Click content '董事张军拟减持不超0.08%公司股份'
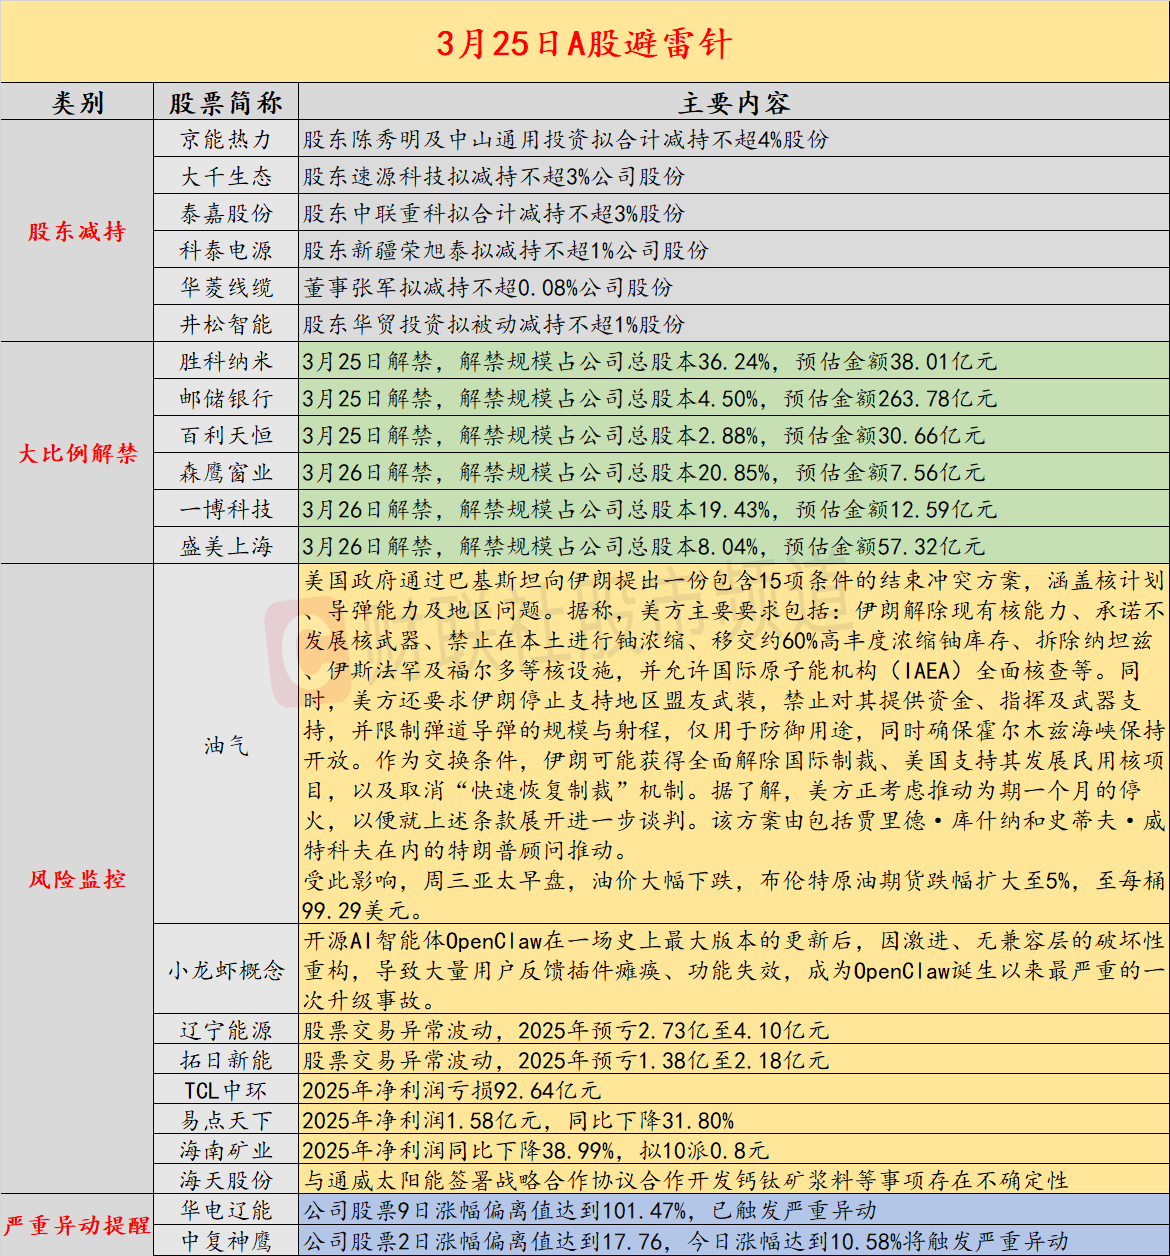Viewport: 1170px width, 1256px height. [x=488, y=288]
